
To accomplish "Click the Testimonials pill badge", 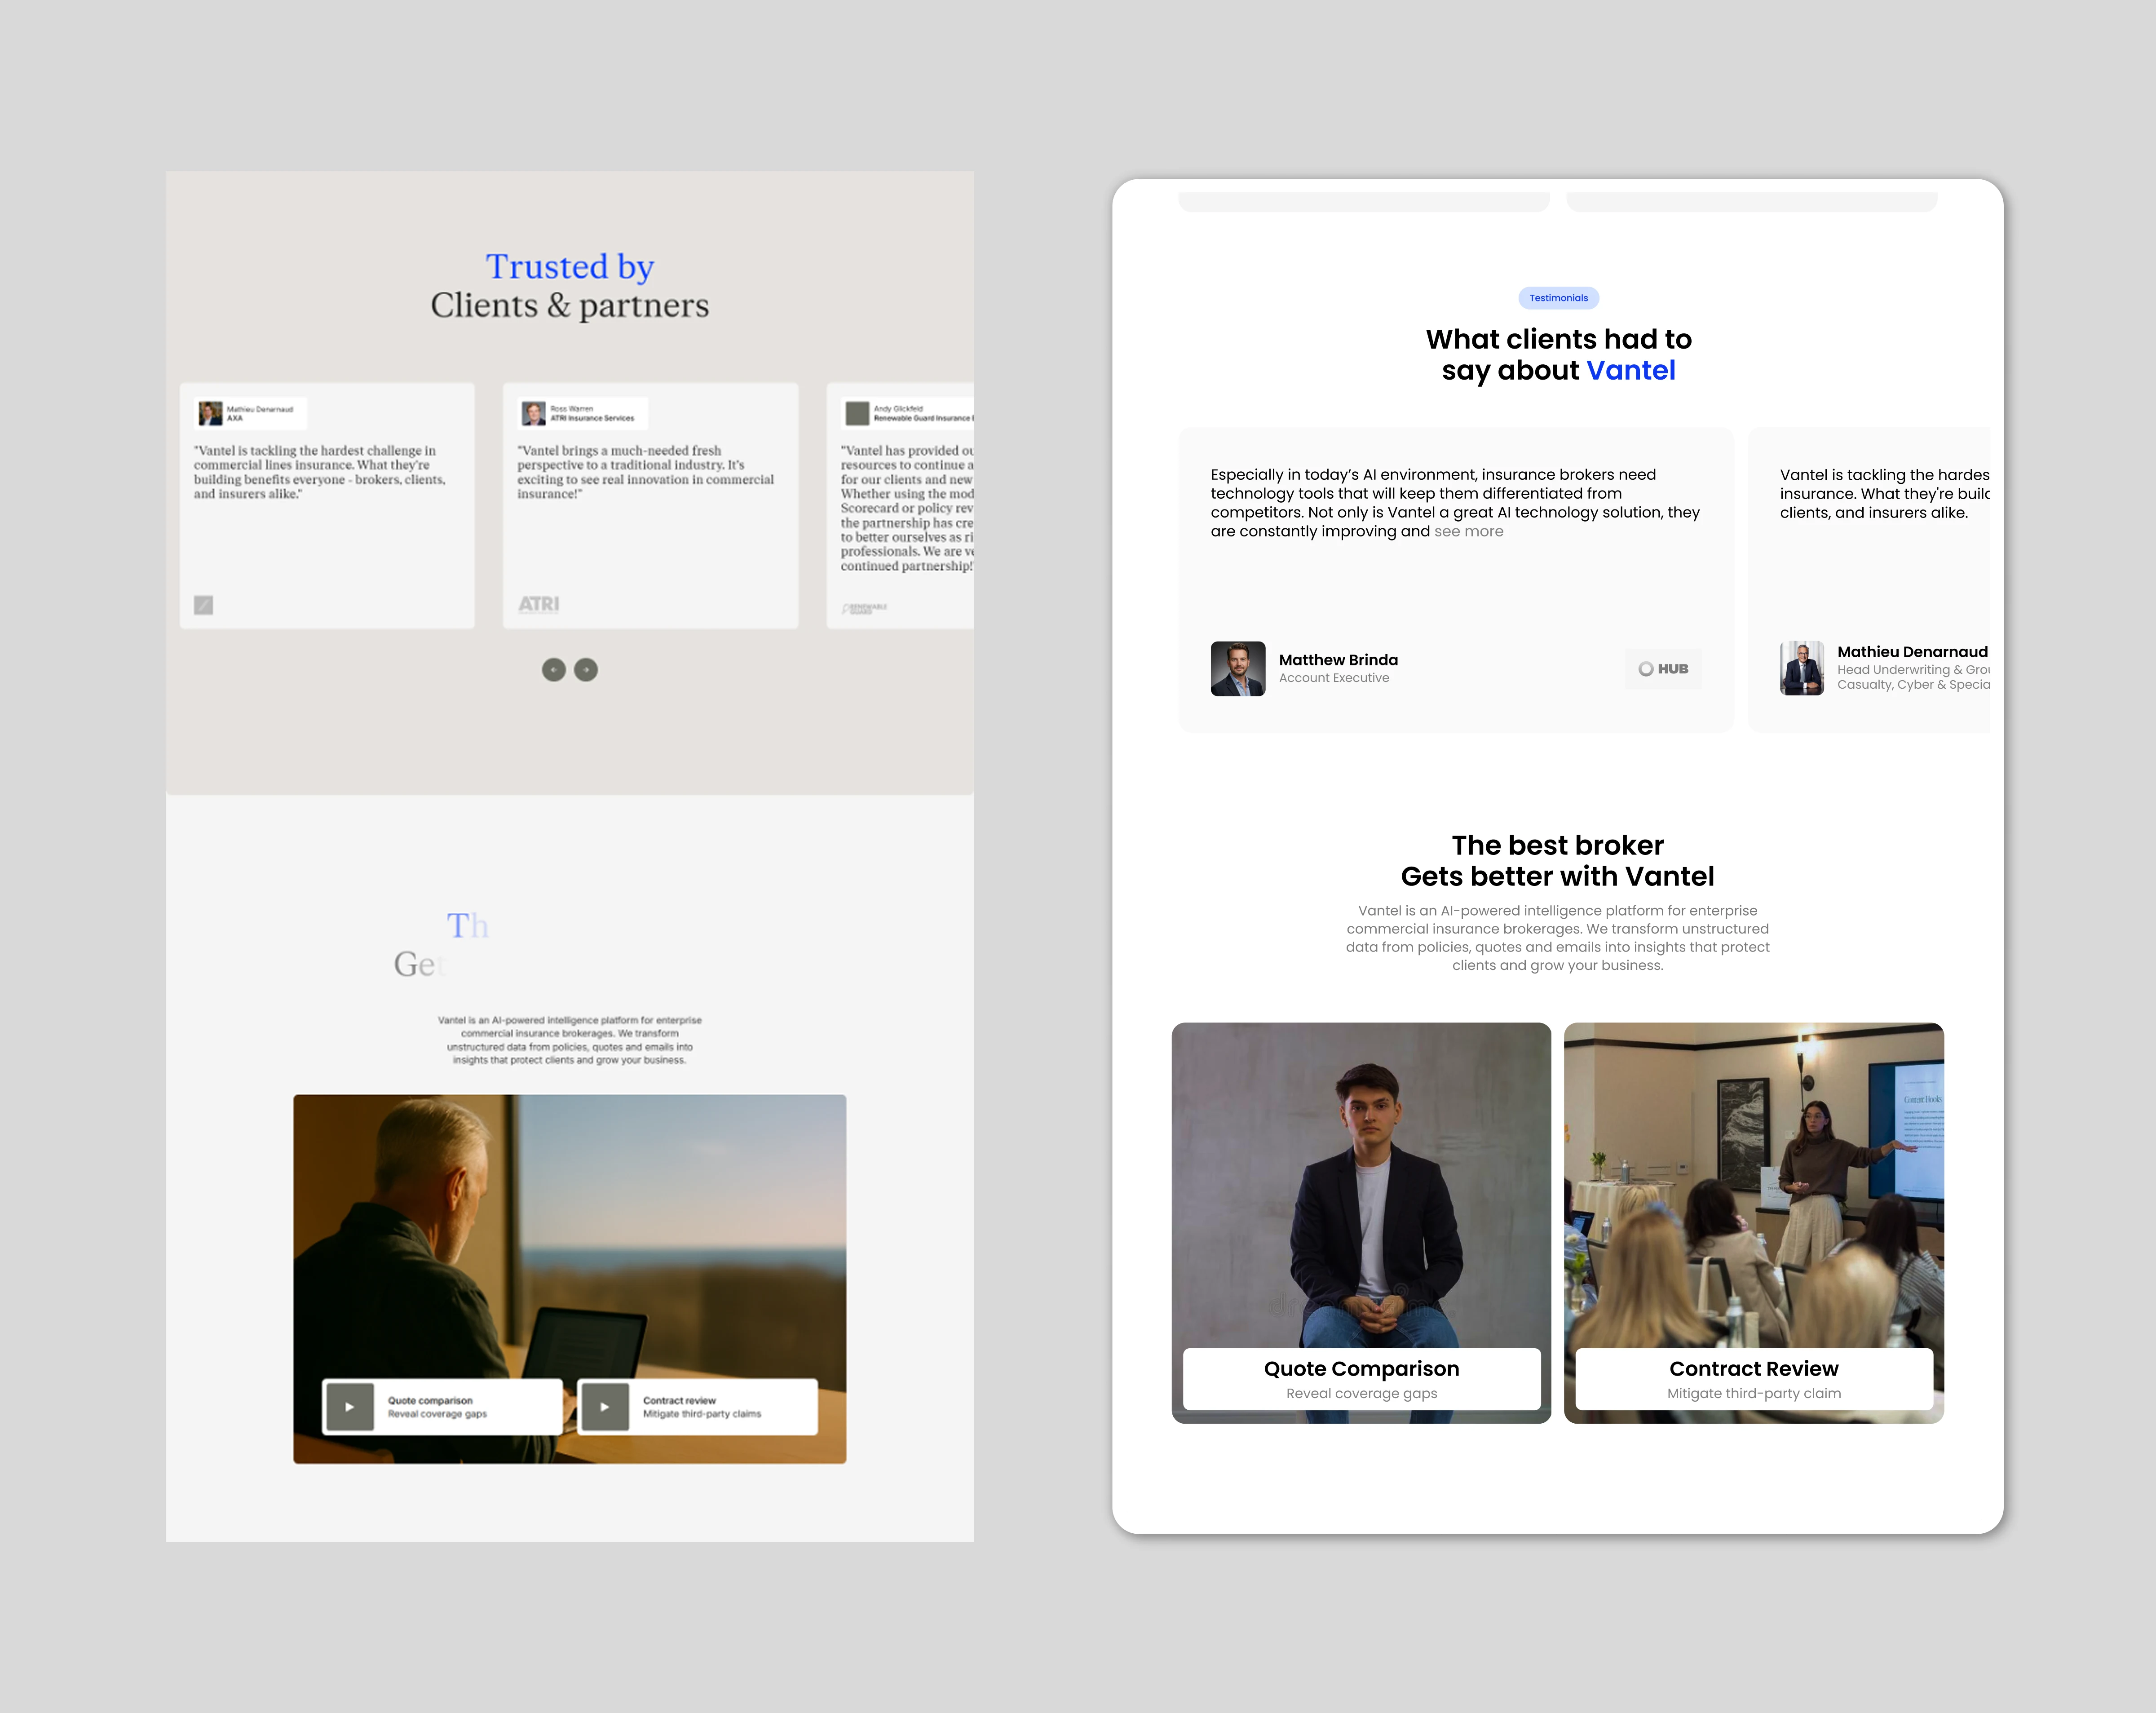I will 1558,298.
